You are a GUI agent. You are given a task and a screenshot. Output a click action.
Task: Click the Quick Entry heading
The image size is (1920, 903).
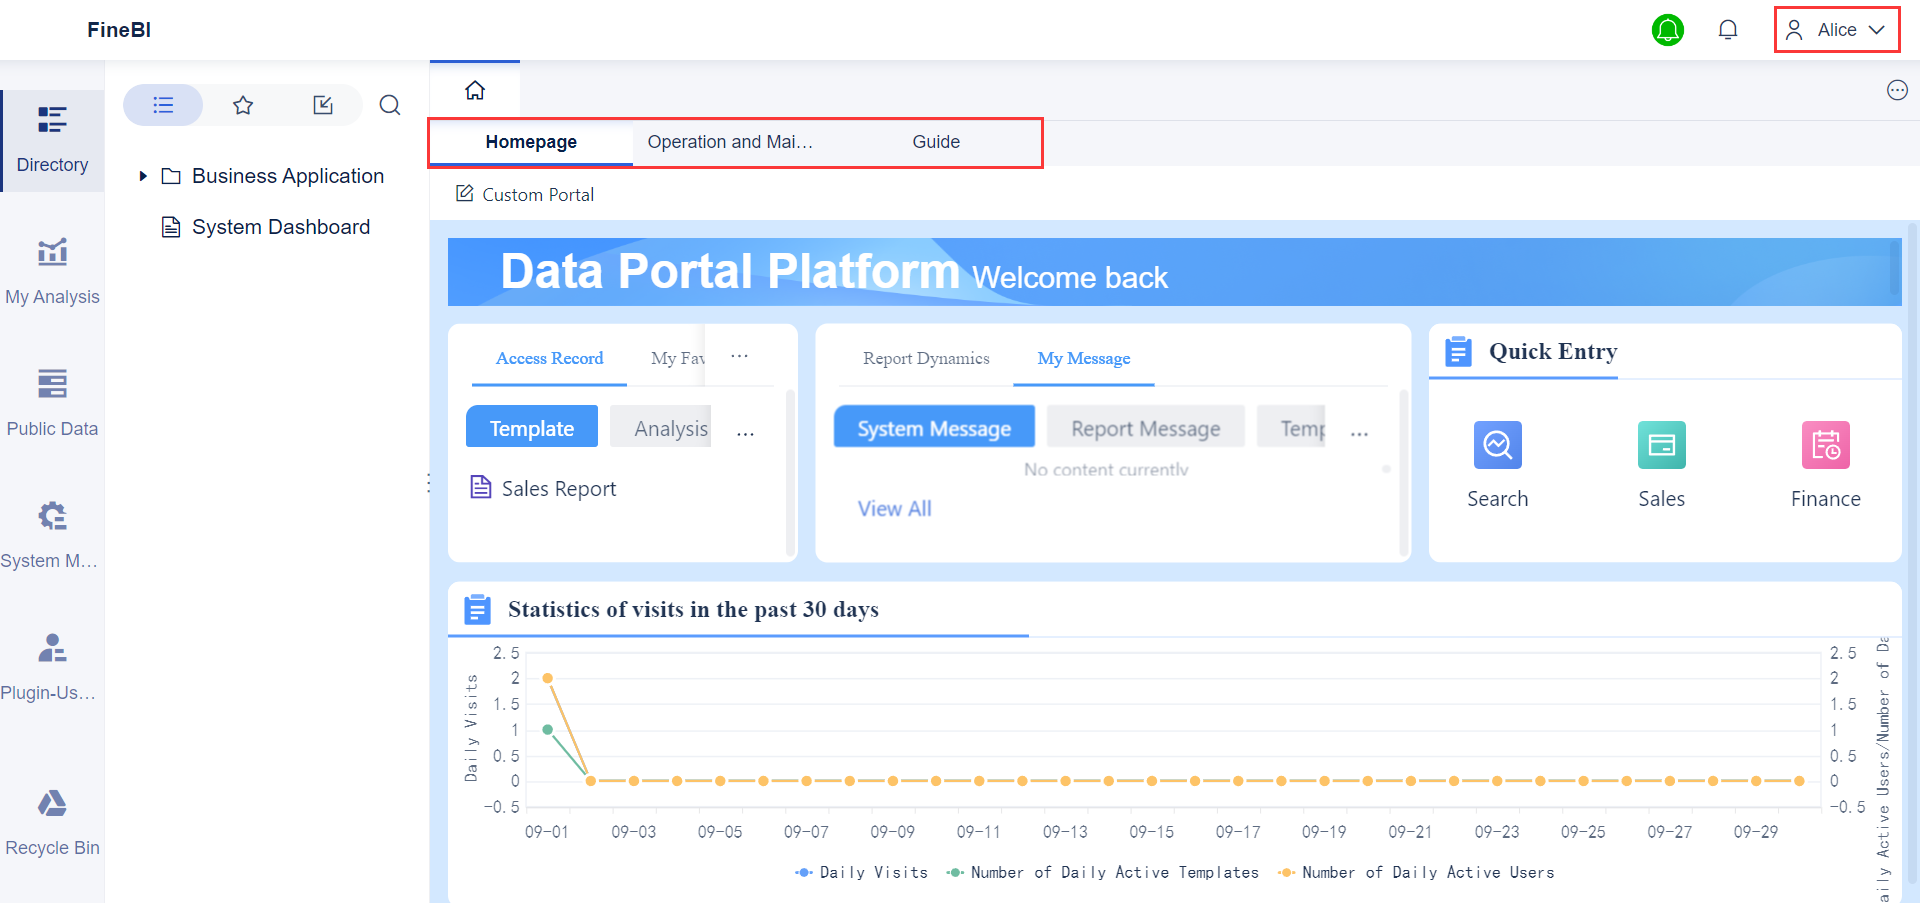[x=1553, y=351]
